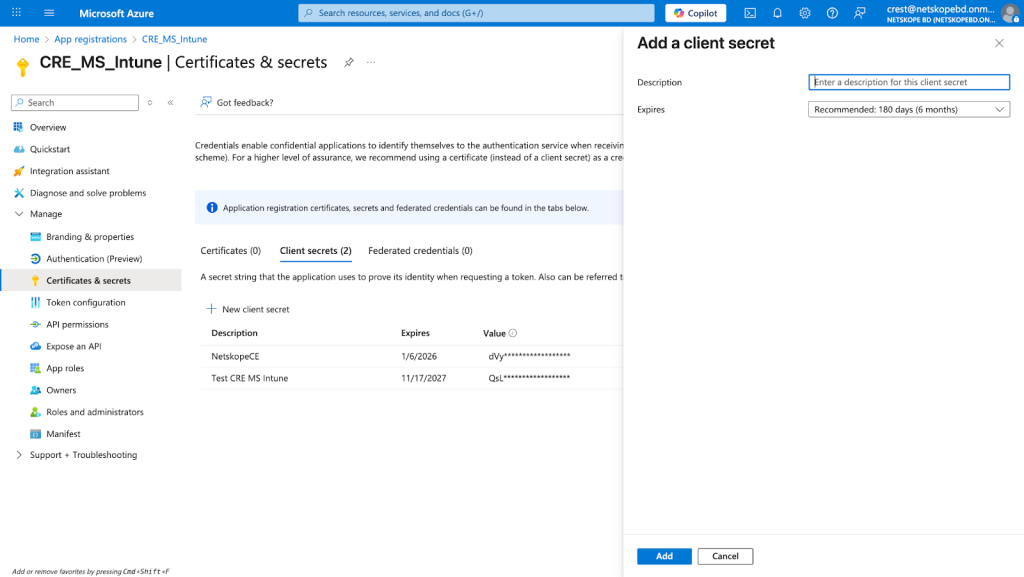Click the Add button

[x=664, y=556]
